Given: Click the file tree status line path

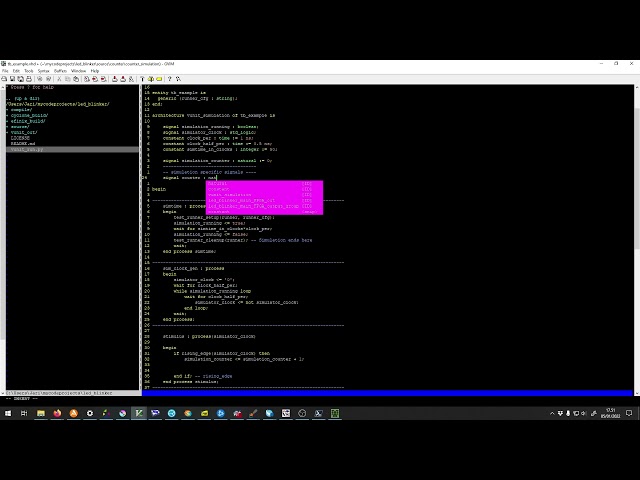Looking at the screenshot, I should tap(59, 393).
